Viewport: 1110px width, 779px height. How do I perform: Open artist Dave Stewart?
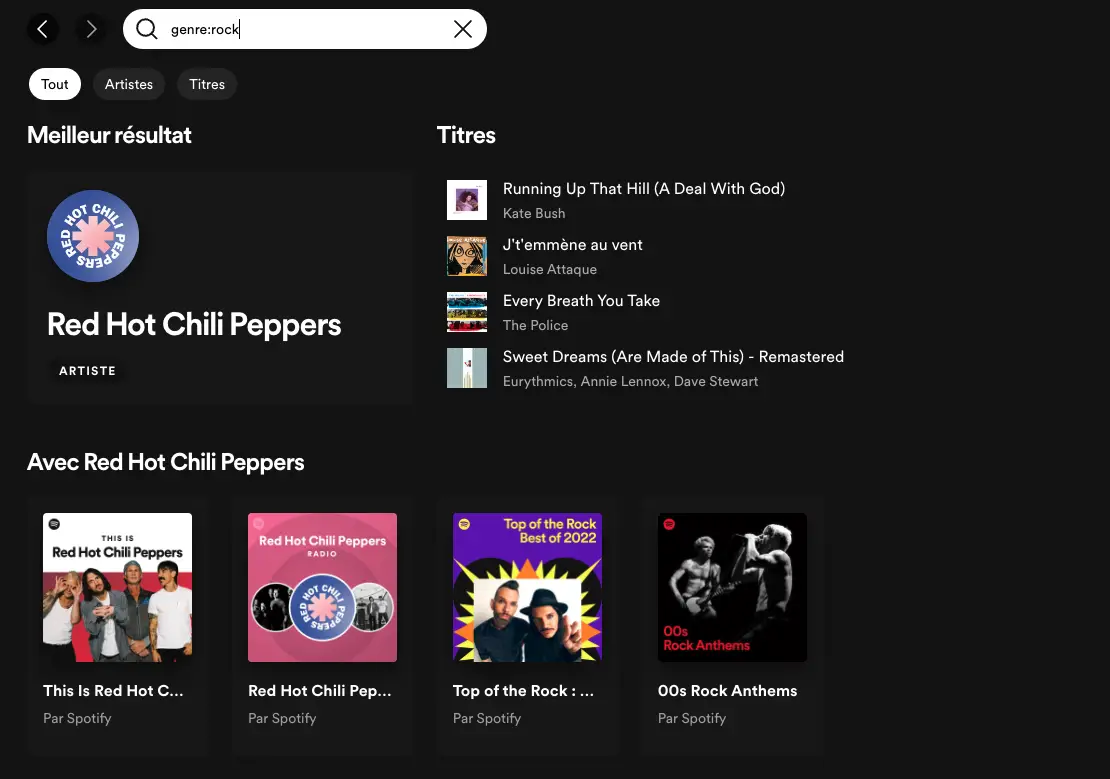716,381
